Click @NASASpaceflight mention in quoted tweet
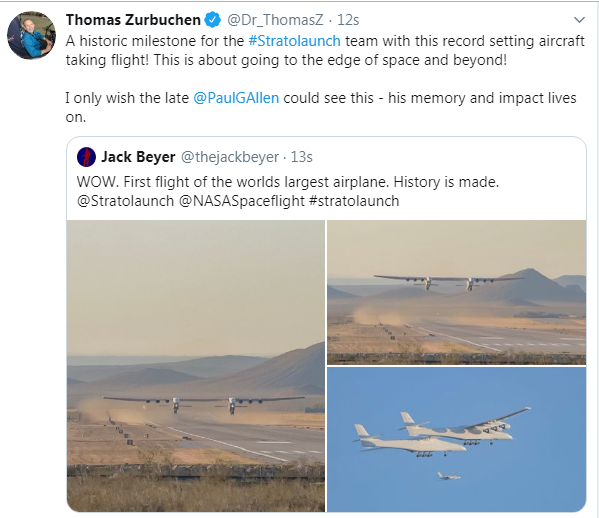This screenshot has width=599, height=518. coord(242,201)
